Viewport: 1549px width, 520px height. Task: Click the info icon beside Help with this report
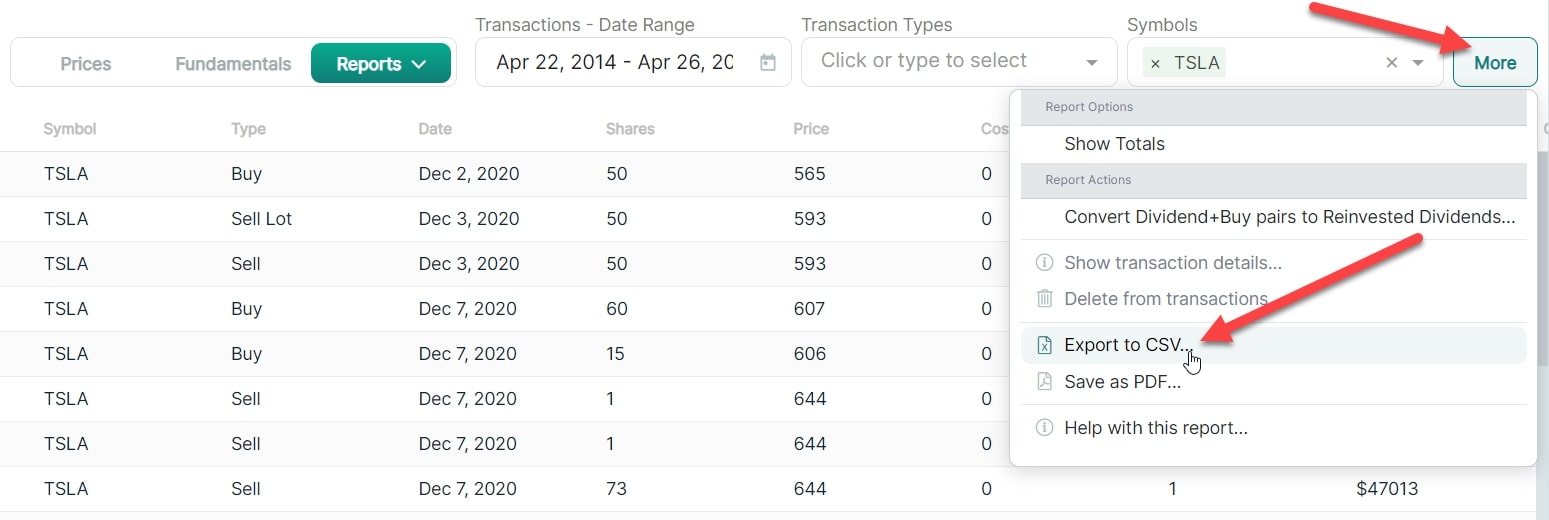click(x=1044, y=427)
